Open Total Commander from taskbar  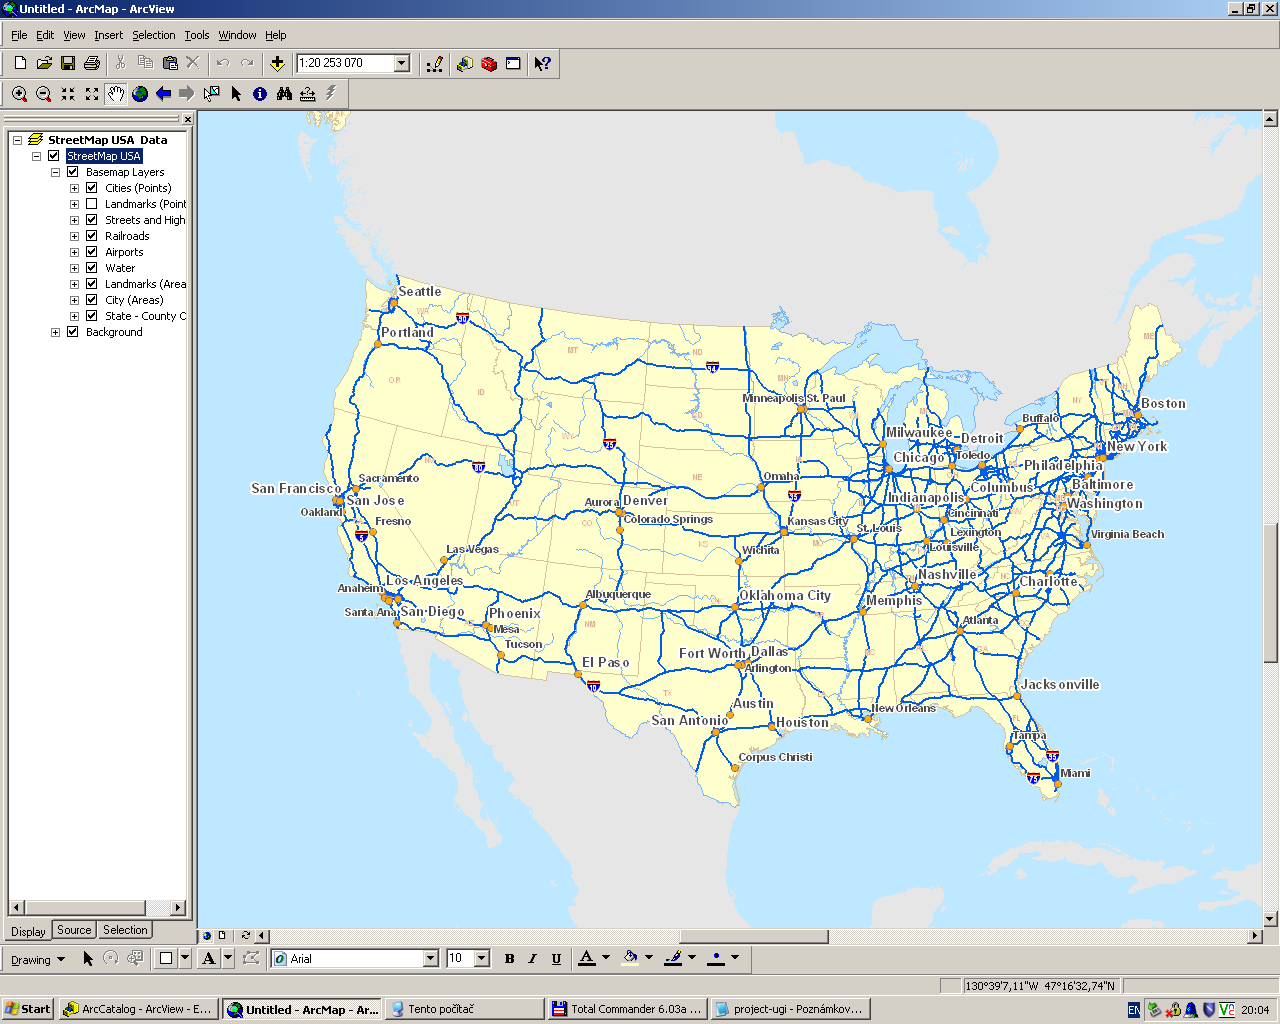(628, 1009)
